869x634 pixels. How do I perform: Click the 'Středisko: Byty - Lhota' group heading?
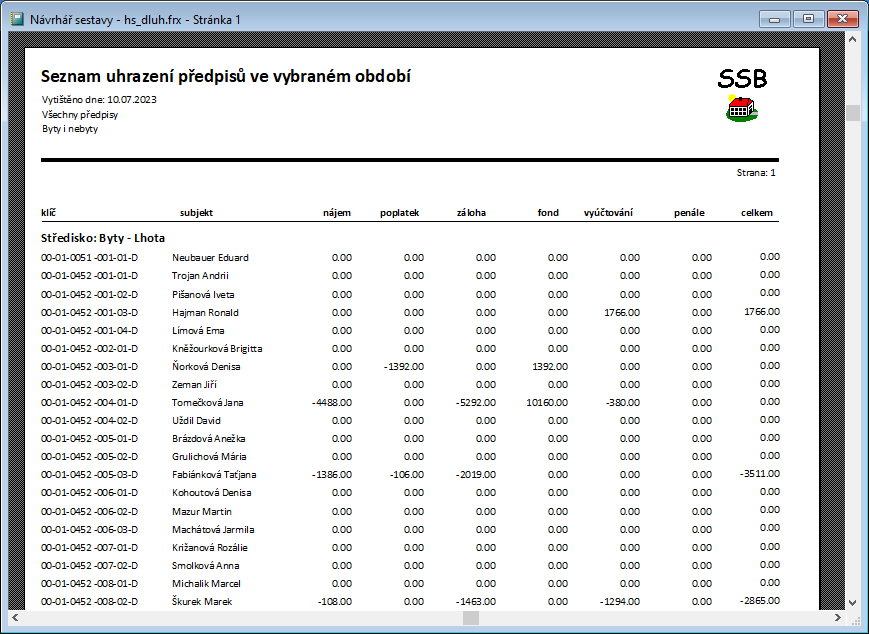pyautogui.click(x=102, y=238)
